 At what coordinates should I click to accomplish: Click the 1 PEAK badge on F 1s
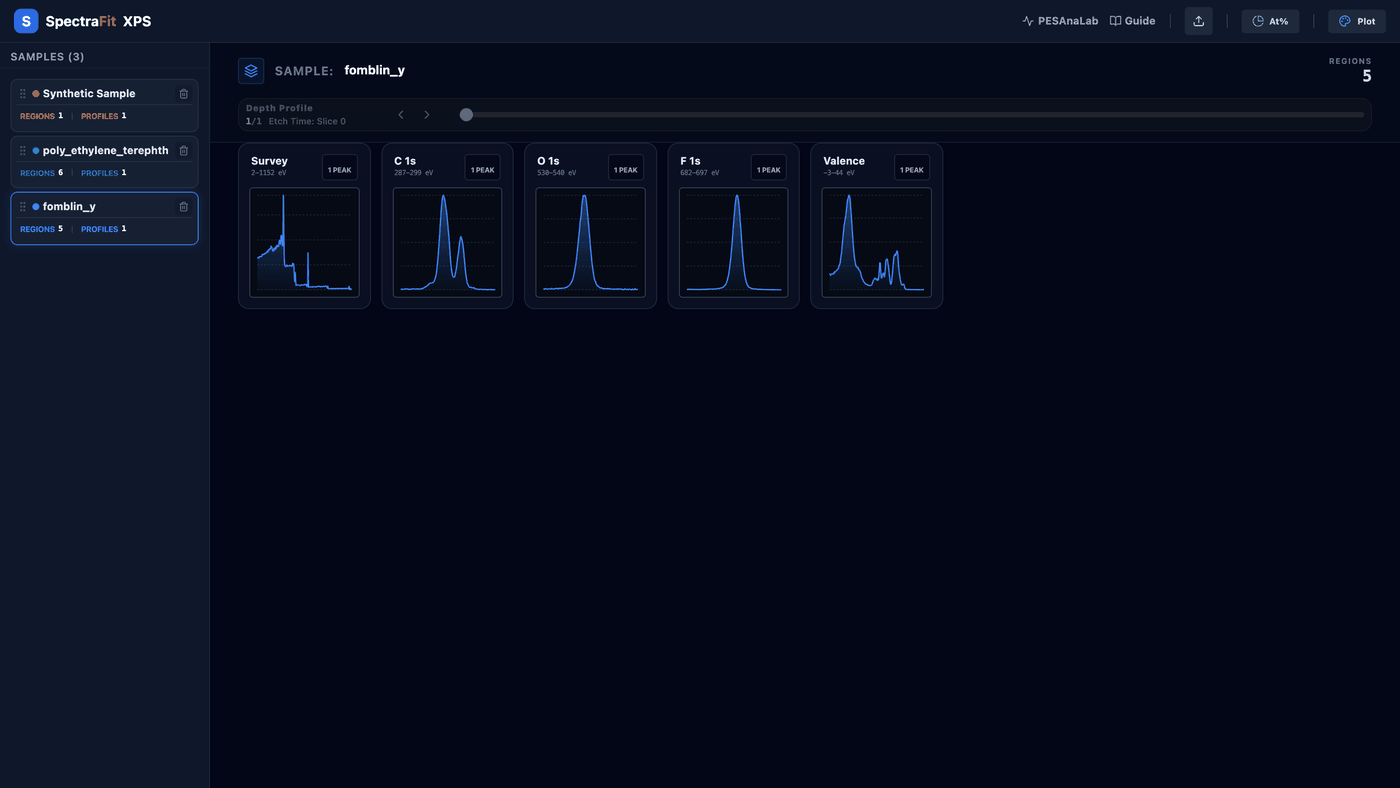[769, 170]
